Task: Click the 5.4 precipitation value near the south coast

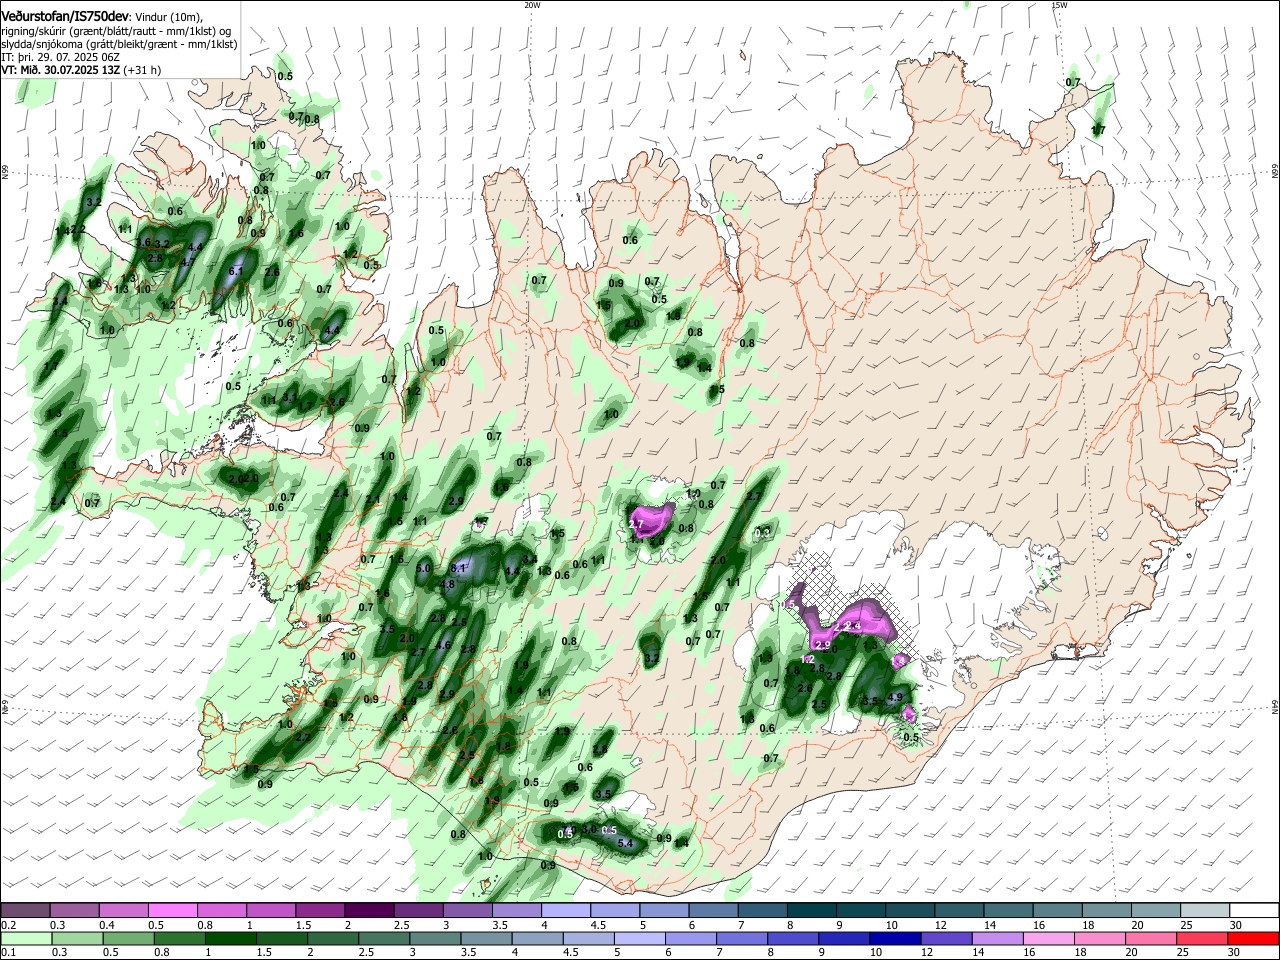Action: click(x=626, y=844)
